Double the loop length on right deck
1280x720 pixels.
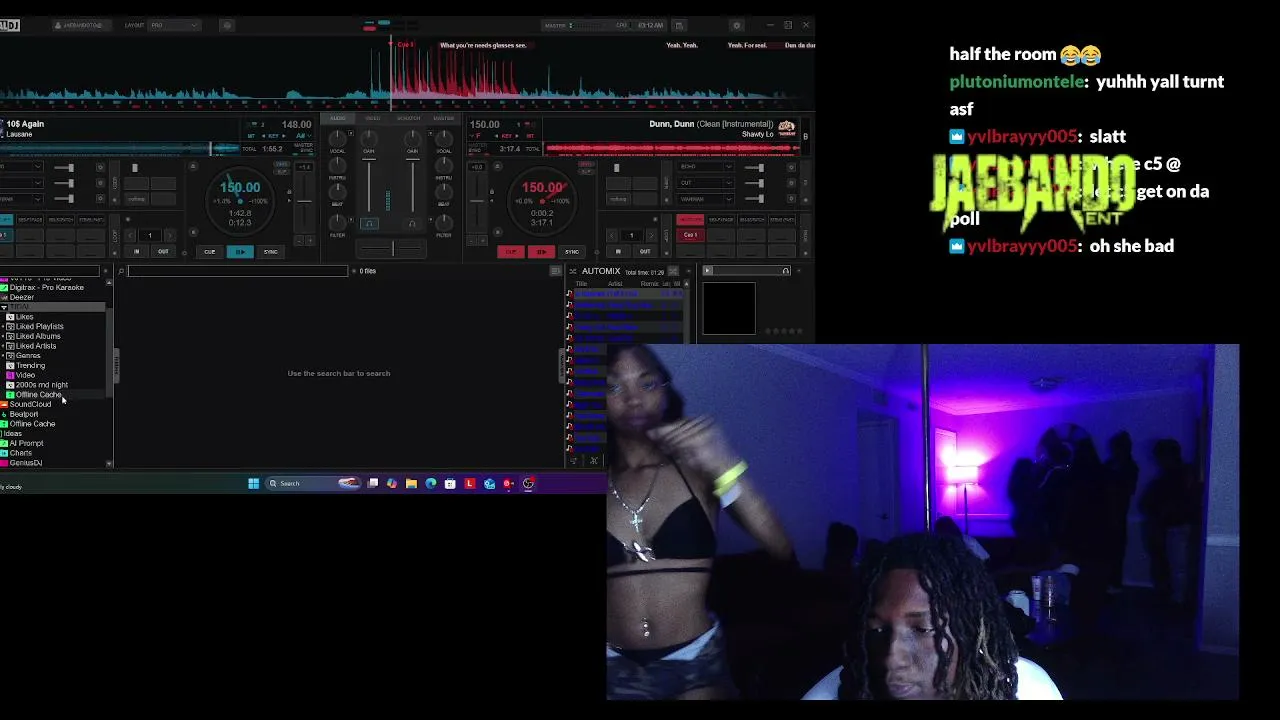[652, 235]
